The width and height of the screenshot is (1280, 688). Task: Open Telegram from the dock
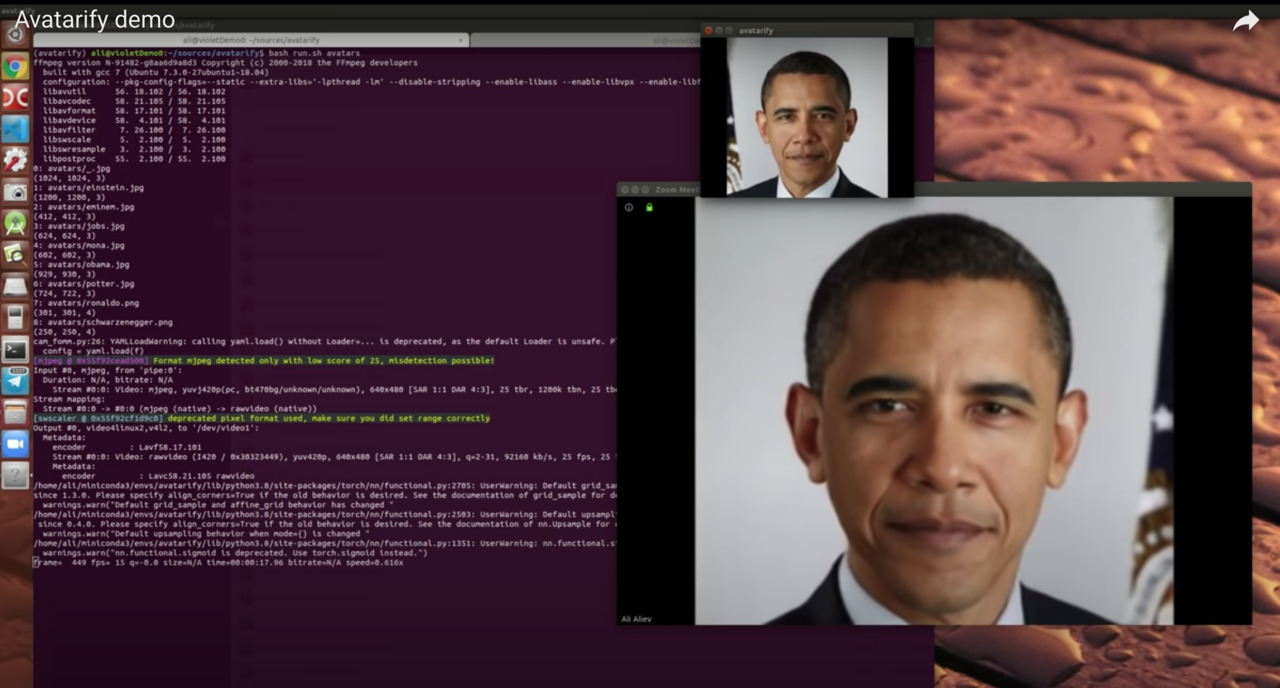tap(15, 381)
